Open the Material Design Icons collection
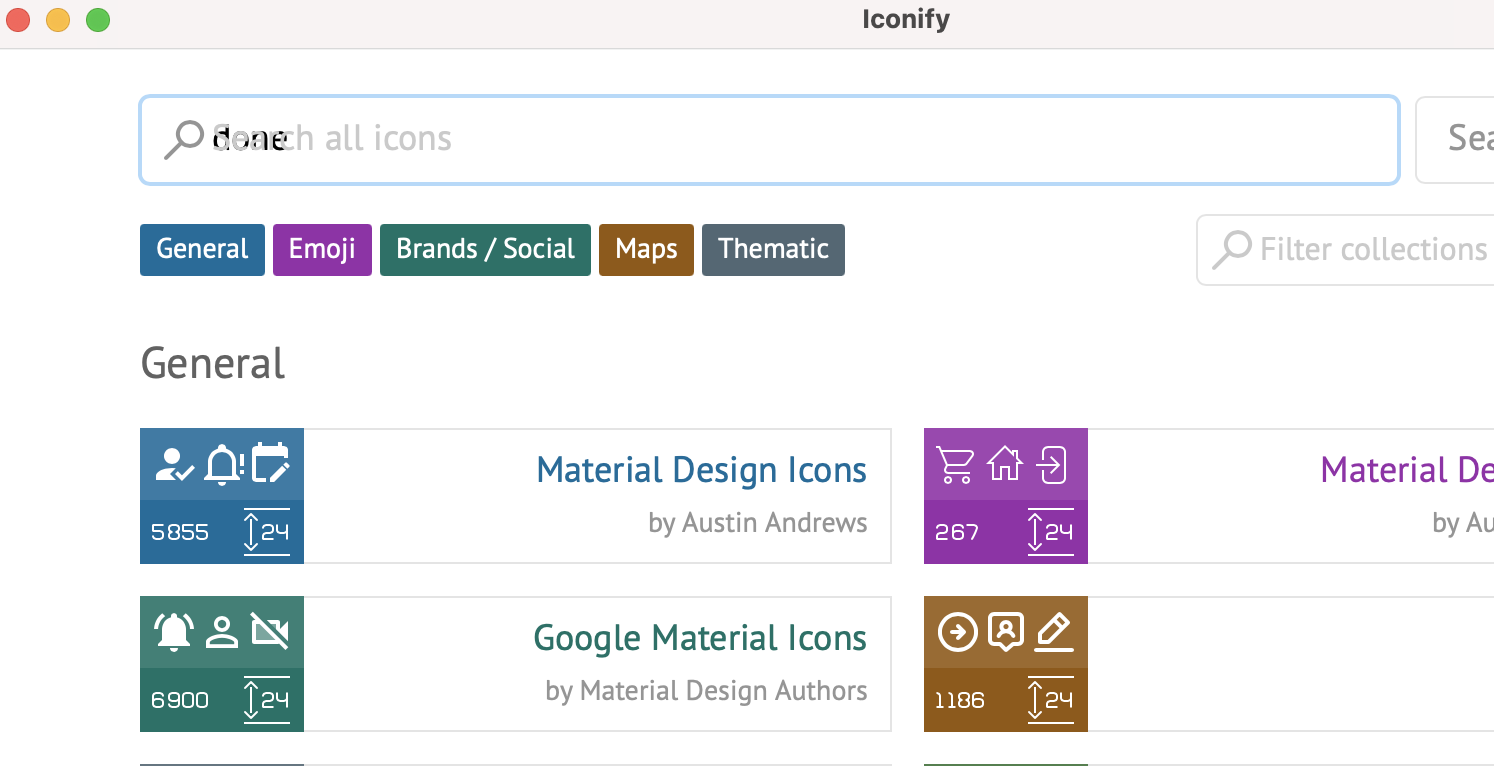 [x=701, y=469]
